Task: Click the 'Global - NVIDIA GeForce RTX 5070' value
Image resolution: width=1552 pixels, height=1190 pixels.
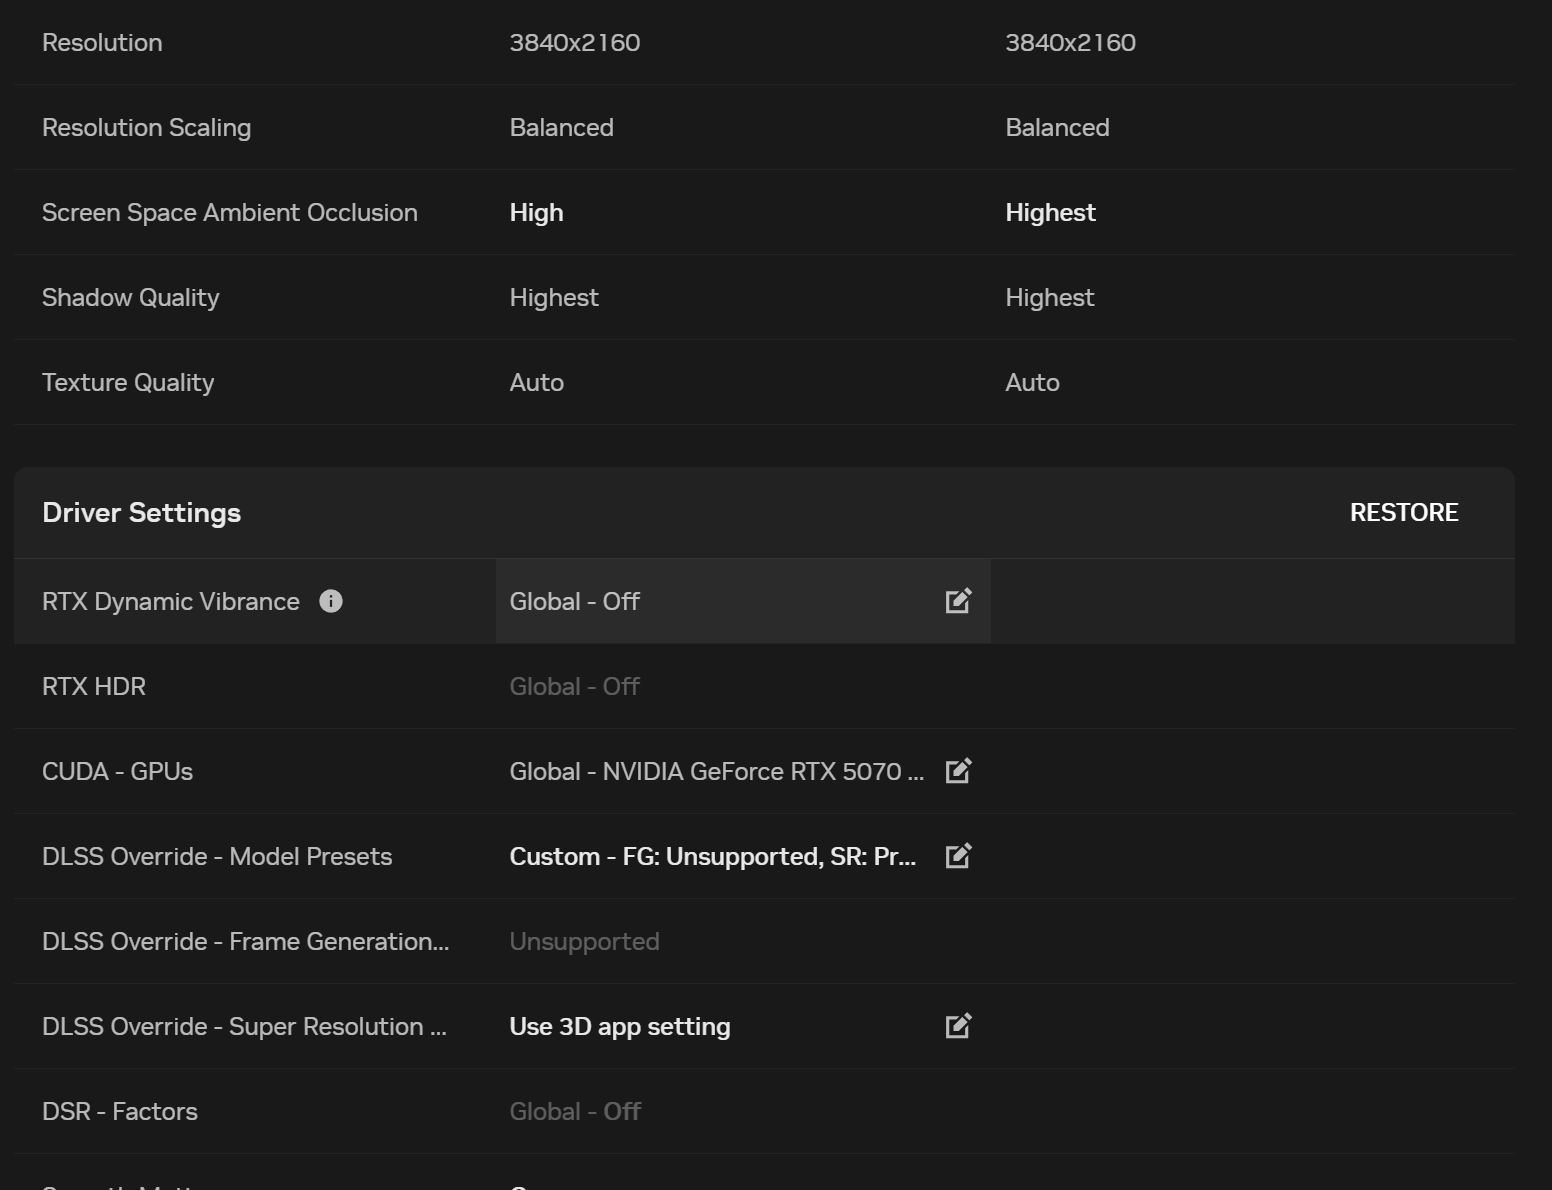Action: point(716,772)
